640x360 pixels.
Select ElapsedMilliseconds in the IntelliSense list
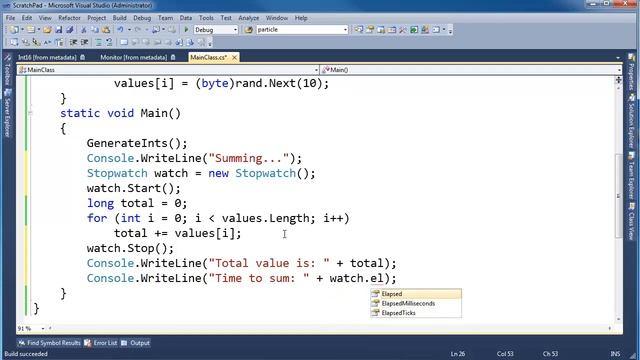pyautogui.click(x=416, y=303)
